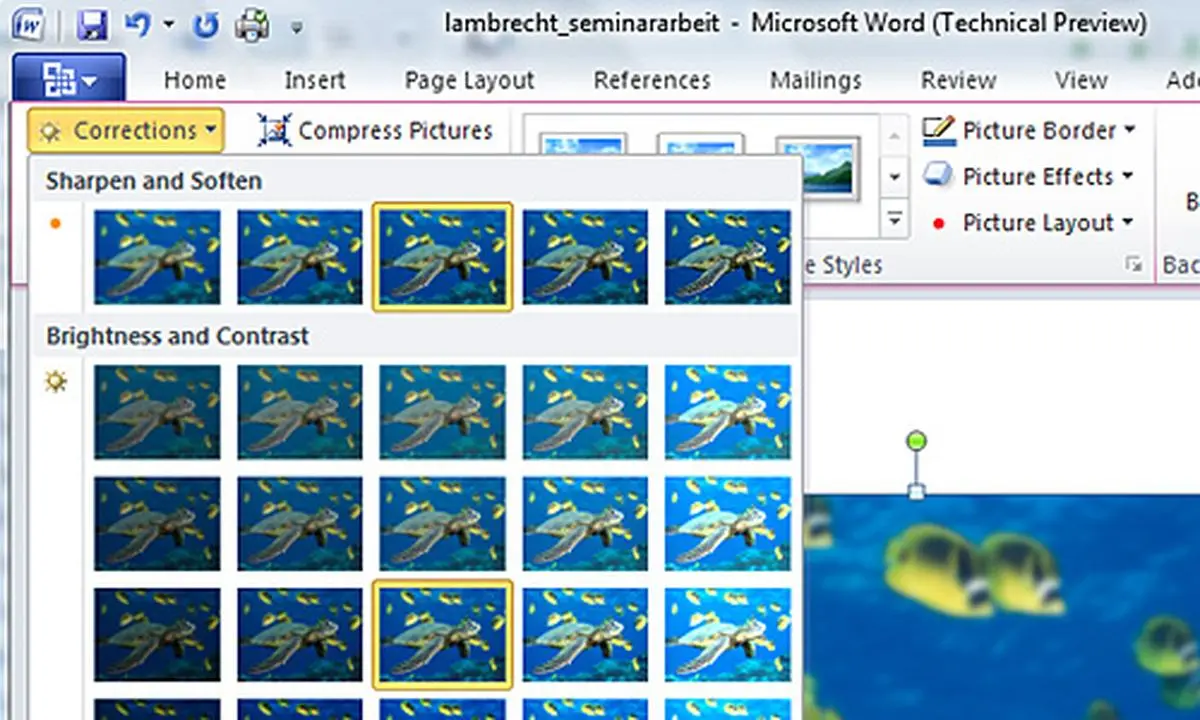Click the Save icon on Quick Access toolbar
The height and width of the screenshot is (720, 1200).
(92, 23)
